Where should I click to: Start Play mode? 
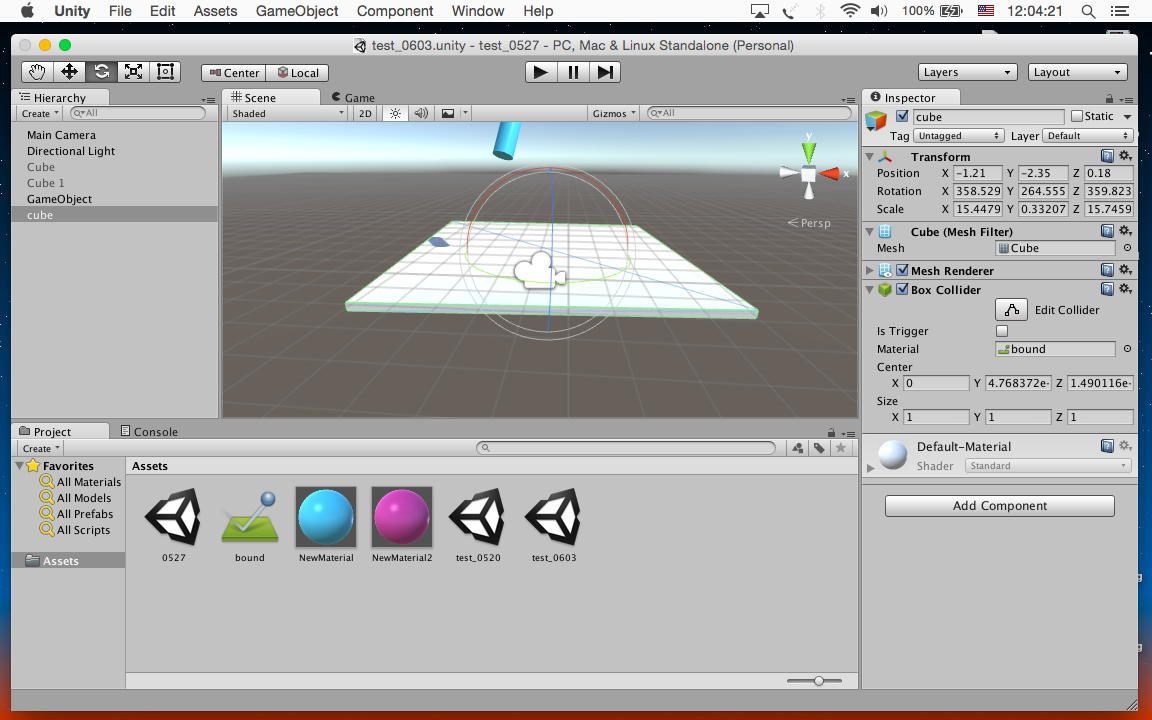pyautogui.click(x=541, y=72)
